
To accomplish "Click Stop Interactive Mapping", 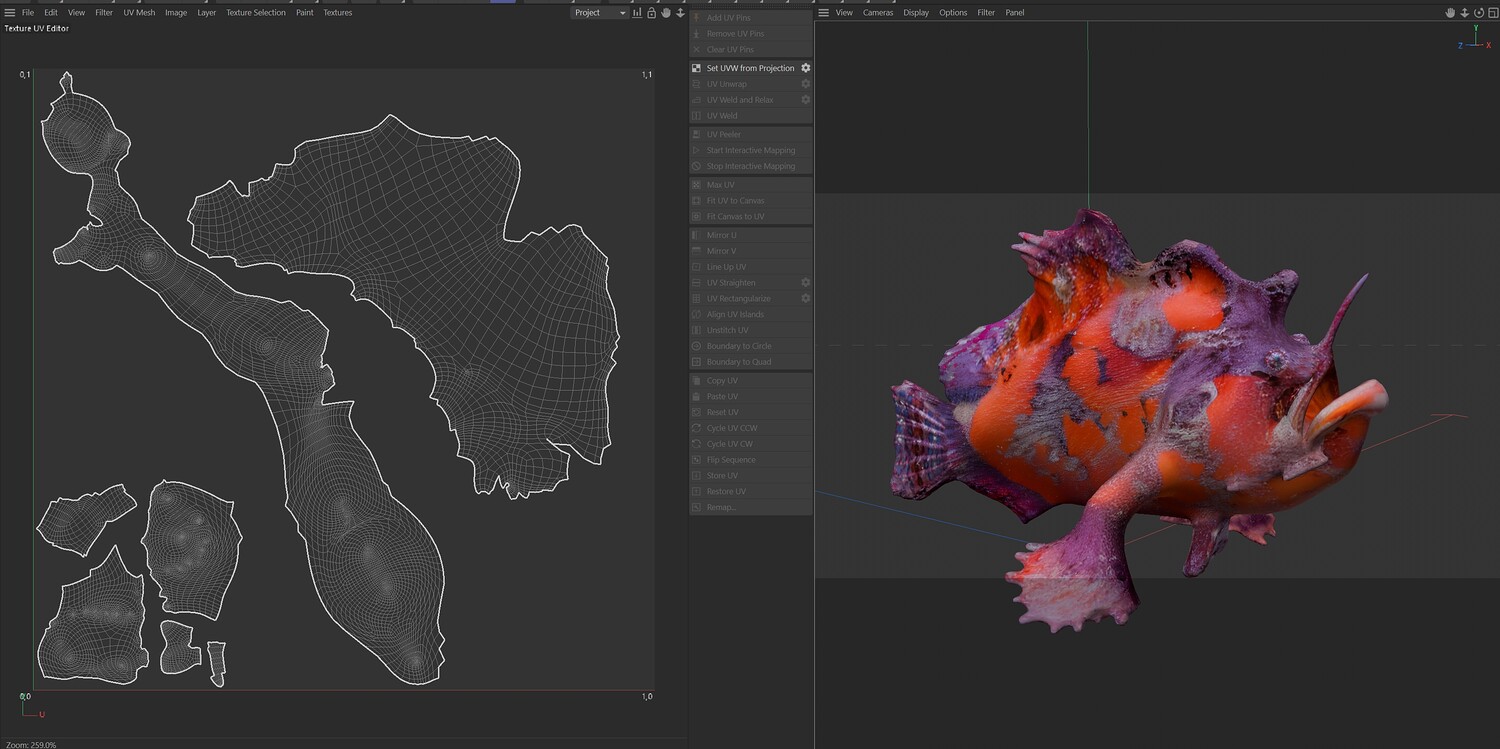I will point(751,167).
